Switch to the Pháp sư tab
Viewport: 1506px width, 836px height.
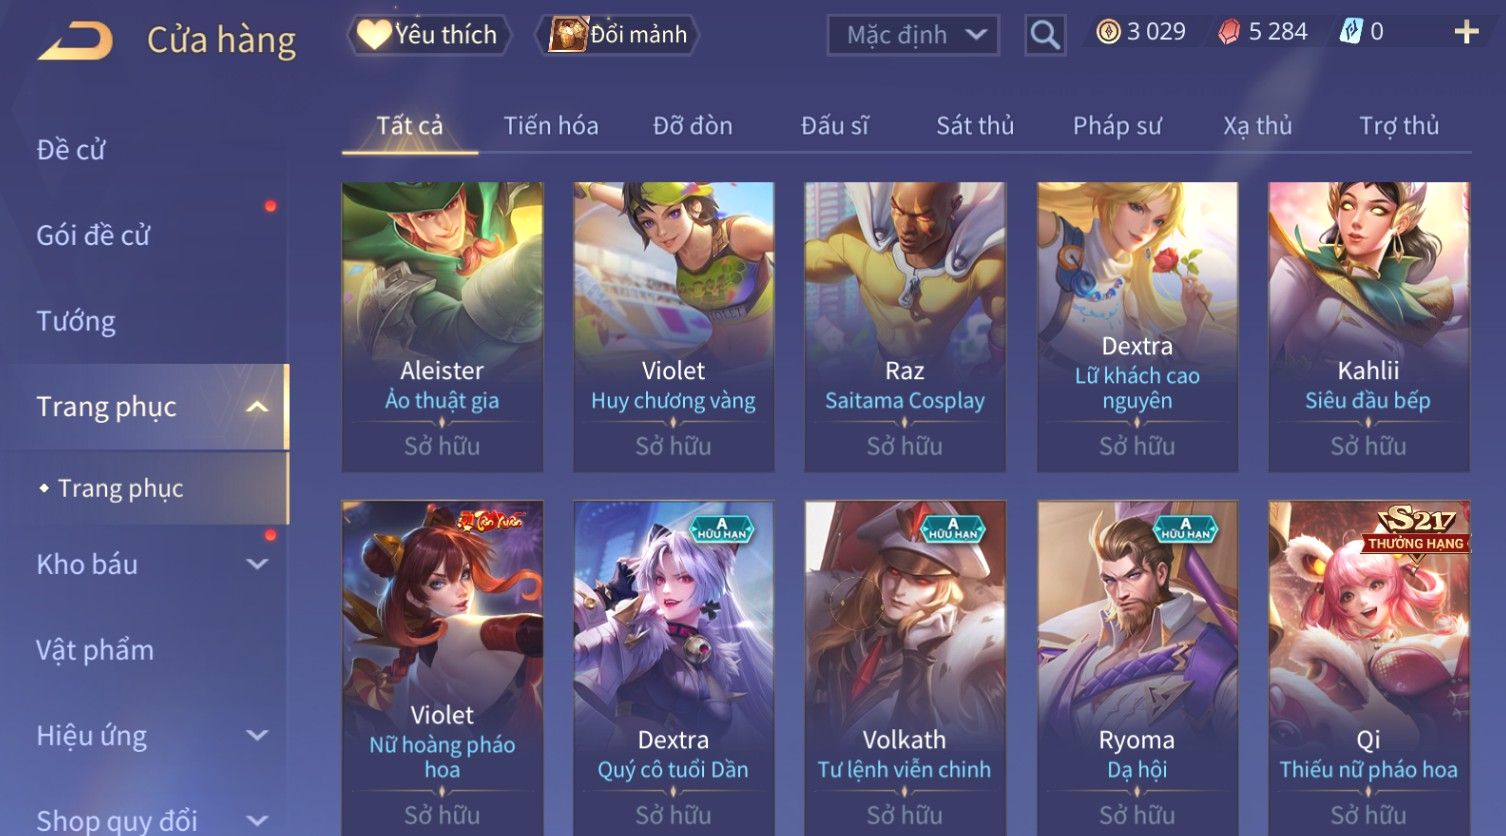pyautogui.click(x=1117, y=126)
